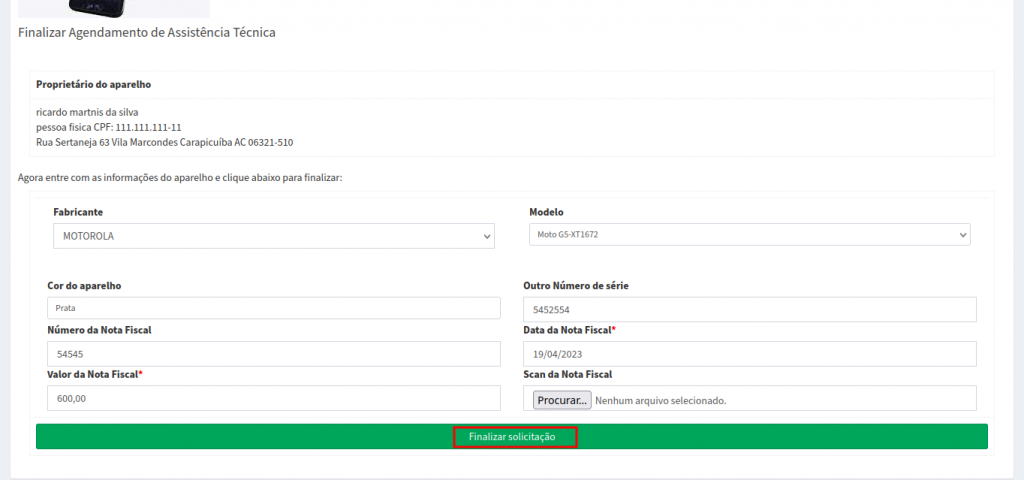The width and height of the screenshot is (1024, 480).
Task: Focus the Outro Número de série field
Action: pos(749,310)
